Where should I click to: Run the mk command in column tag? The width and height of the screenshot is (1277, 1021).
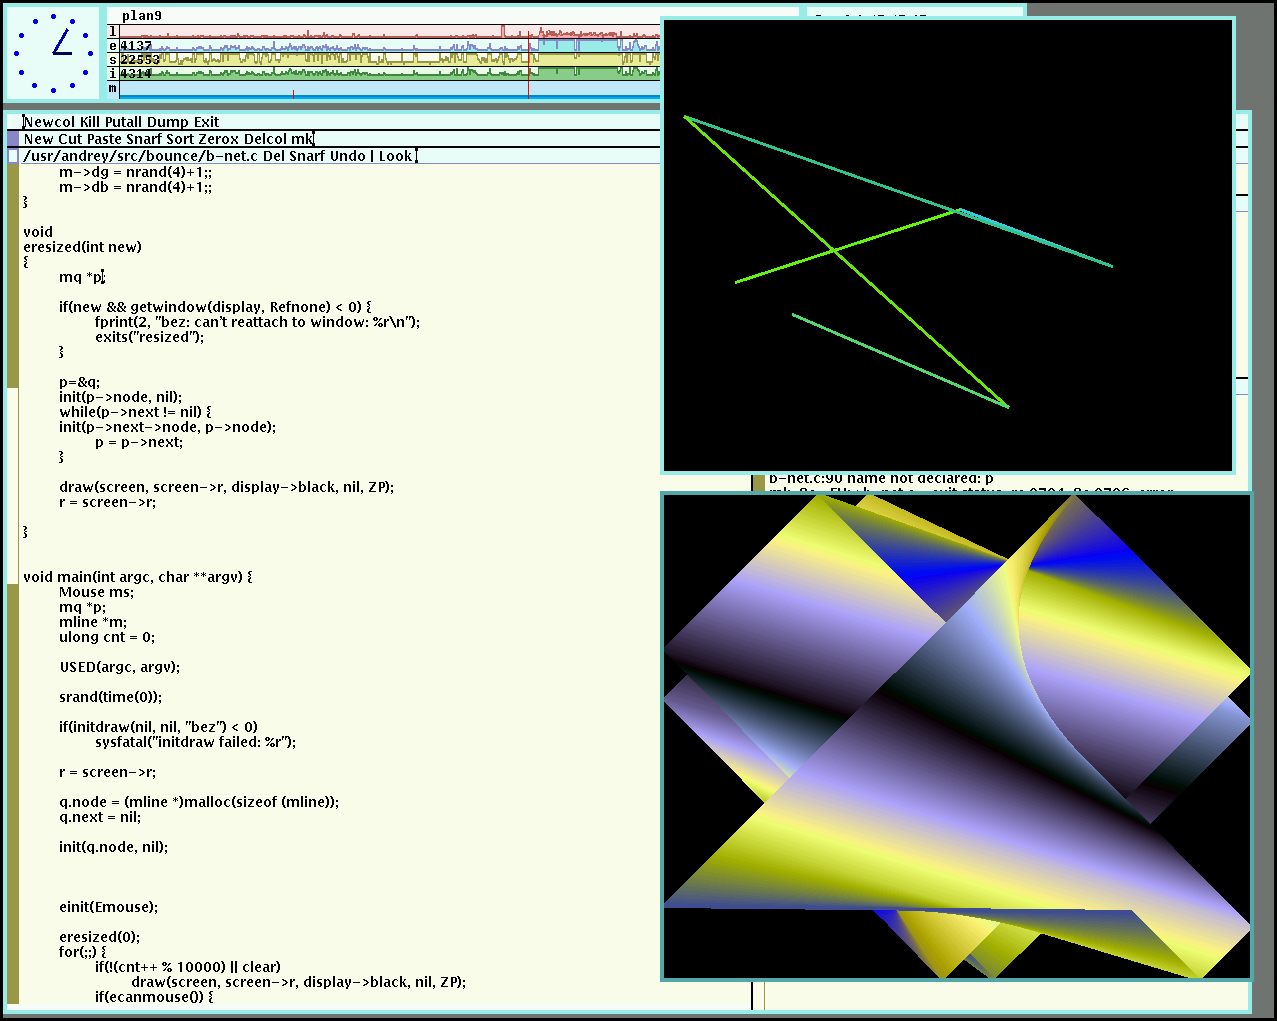pyautogui.click(x=301, y=139)
